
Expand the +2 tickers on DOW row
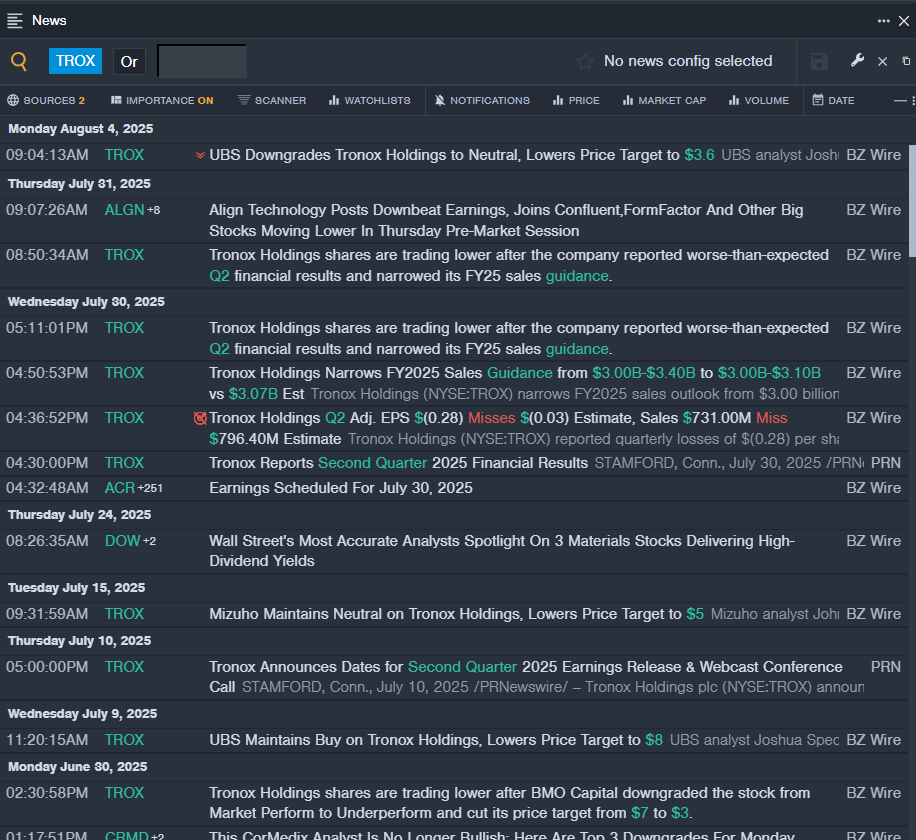coord(150,541)
